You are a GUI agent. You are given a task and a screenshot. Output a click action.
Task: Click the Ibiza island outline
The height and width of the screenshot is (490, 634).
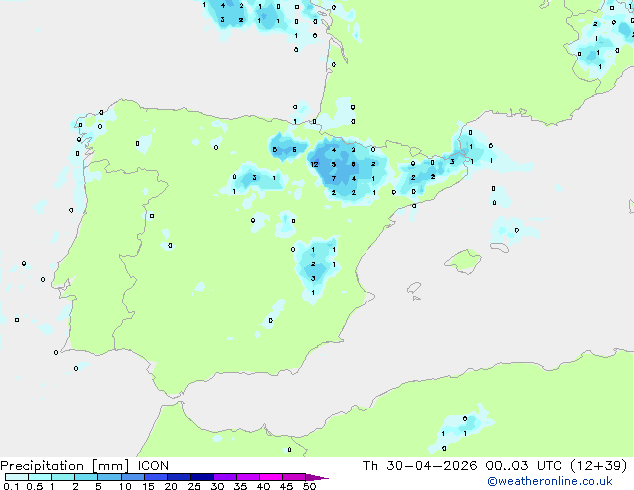(x=414, y=288)
